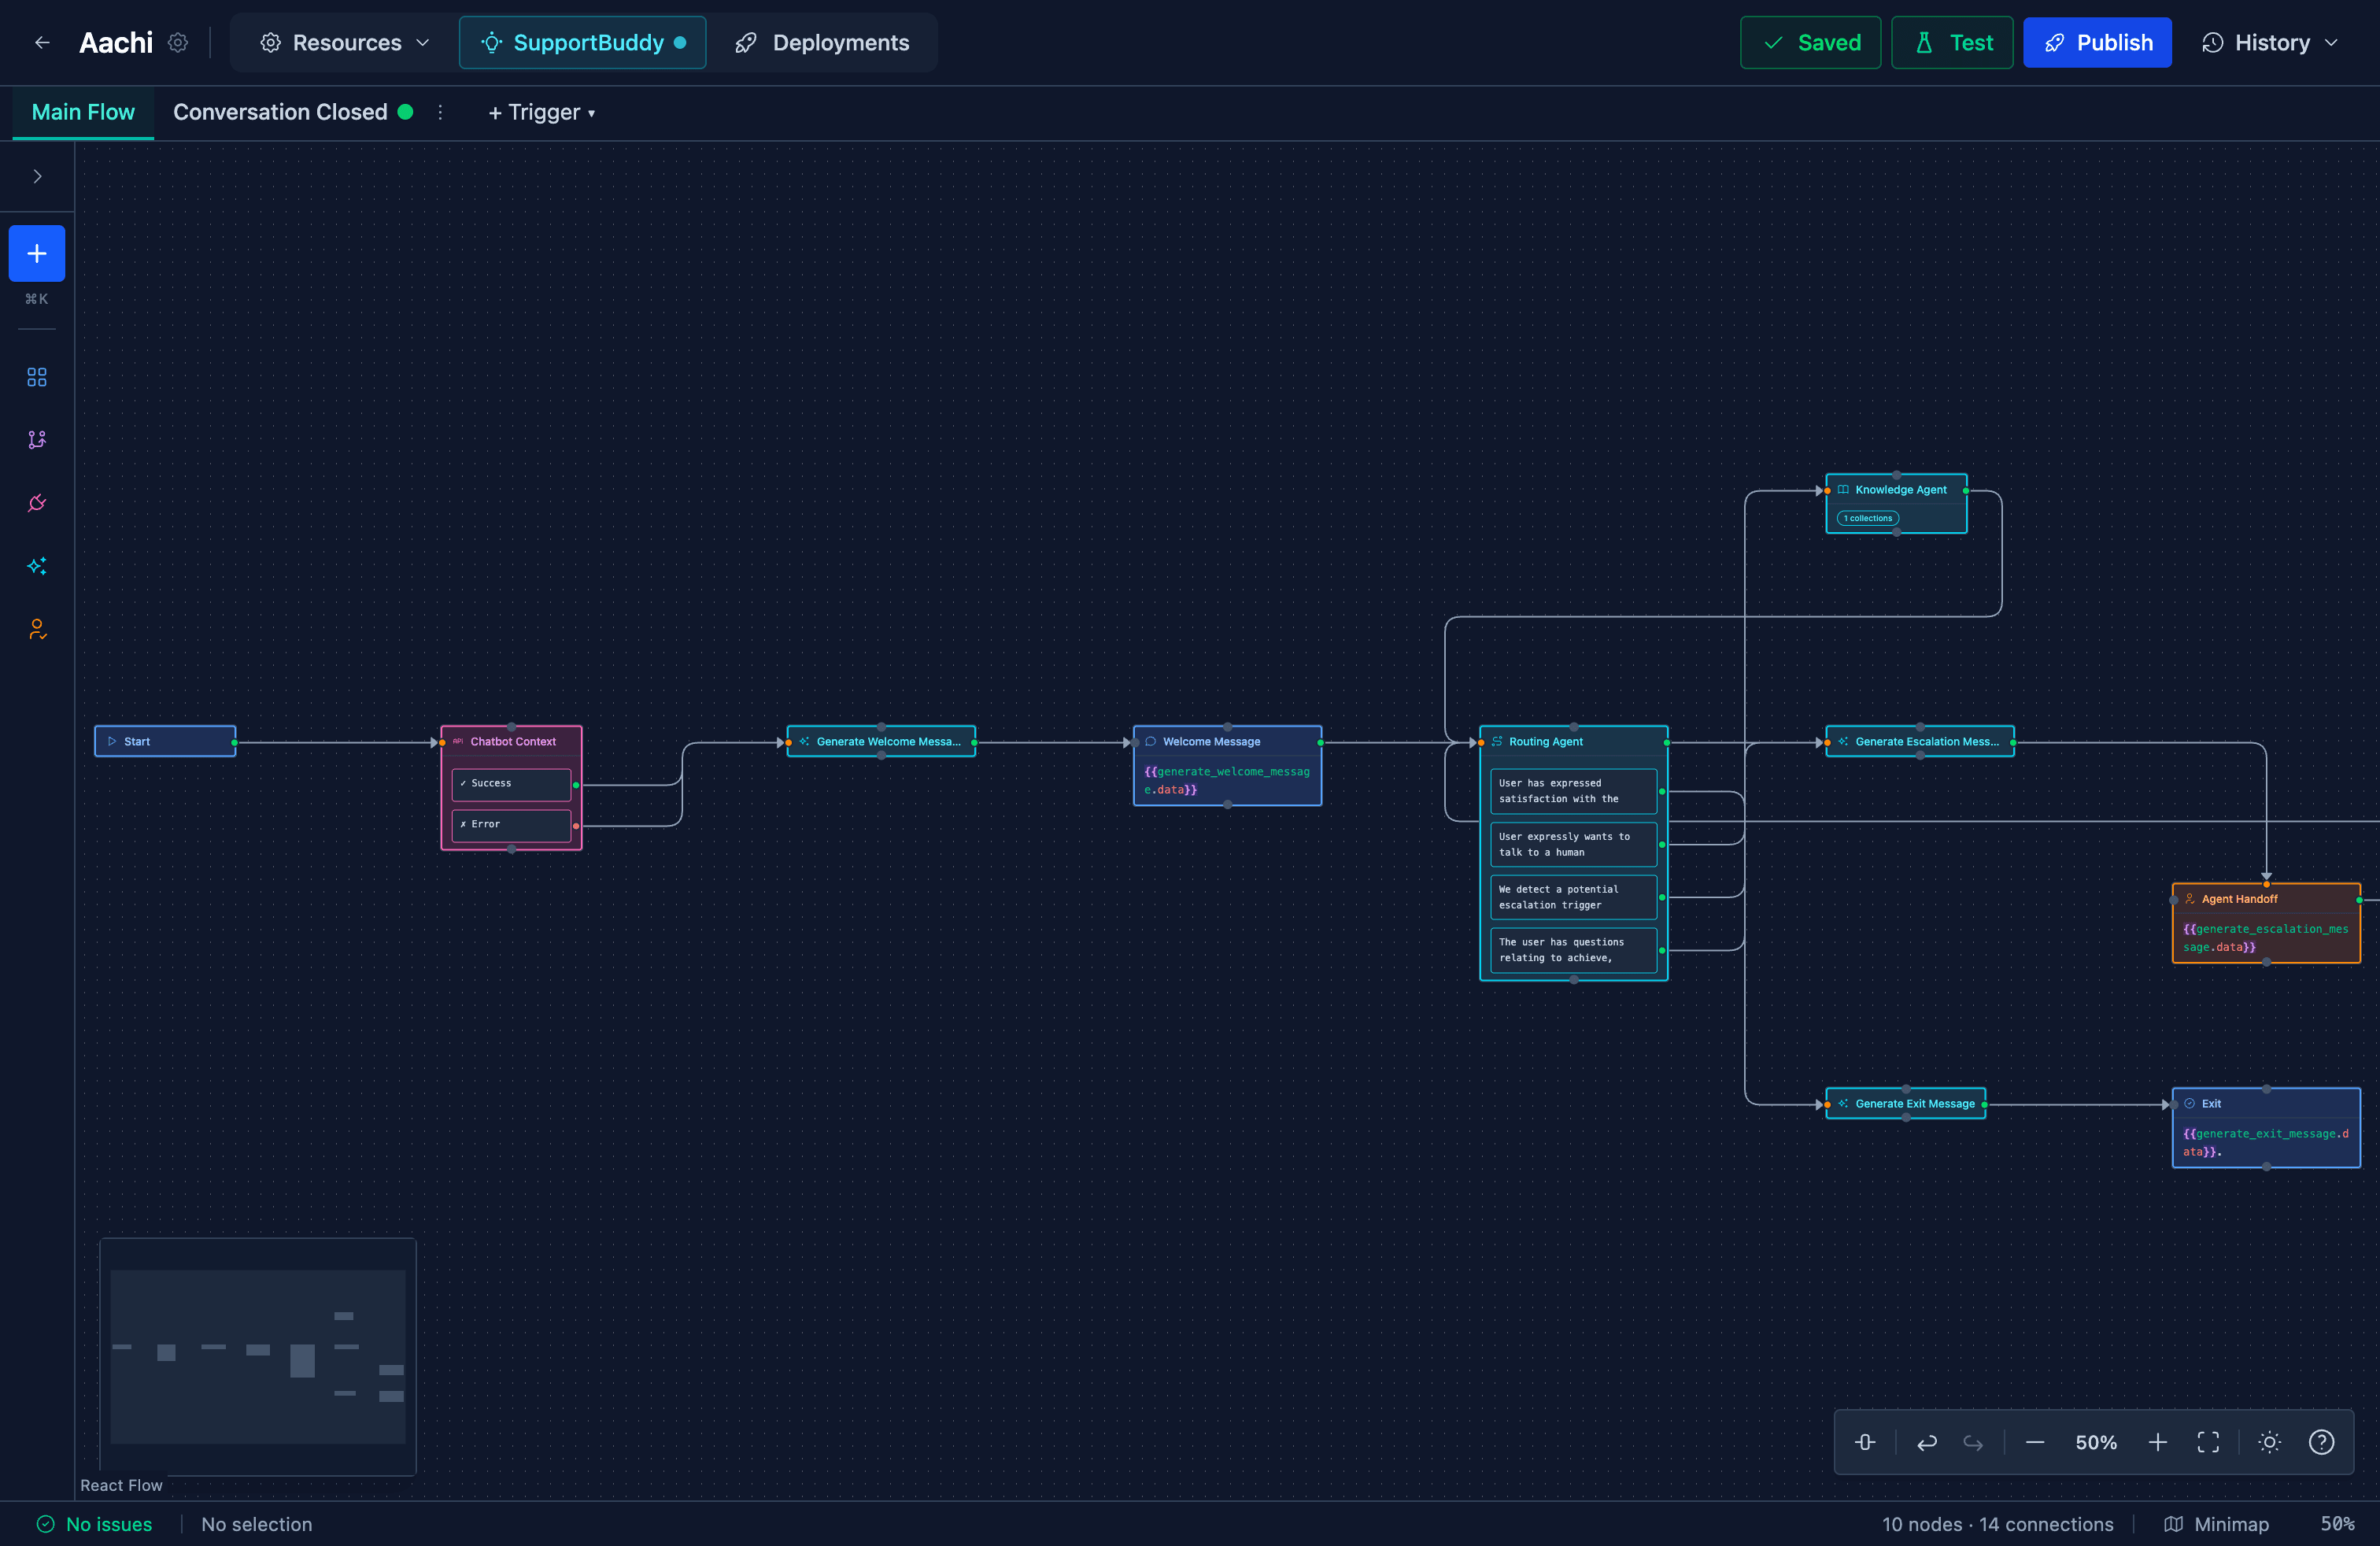The image size is (2380, 1546).
Task: Click chat bubble icon on Welcome Message node
Action: tap(1151, 741)
